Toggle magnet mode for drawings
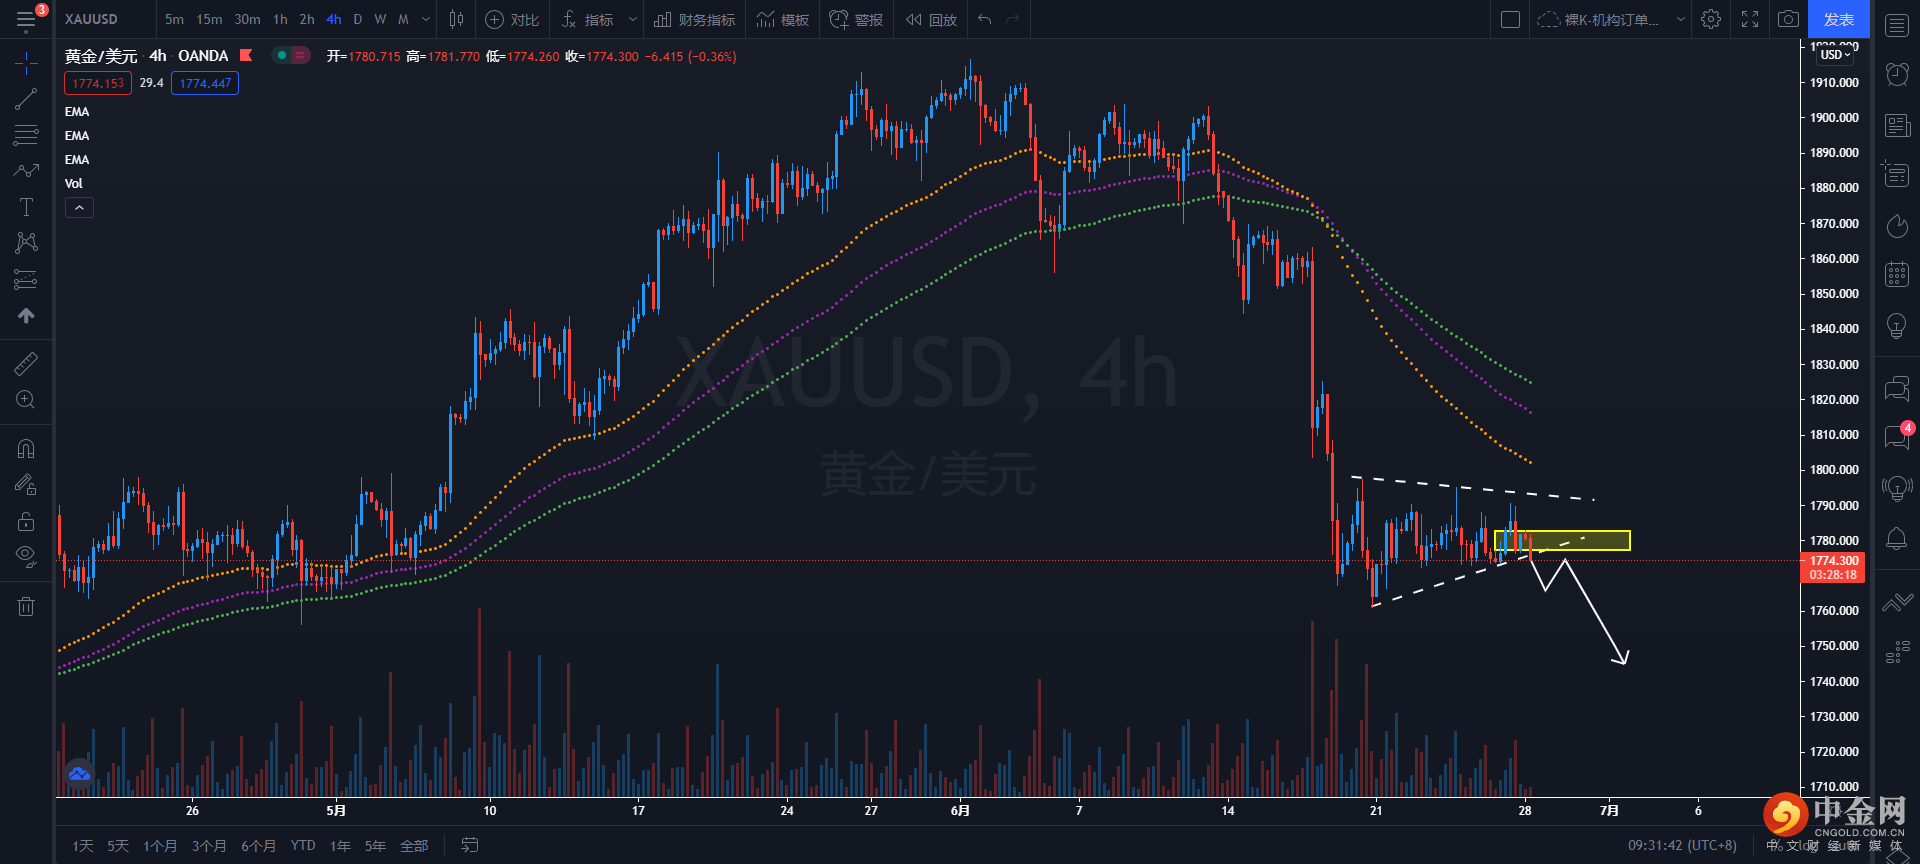Screen dimensions: 1920x864 [x=26, y=448]
